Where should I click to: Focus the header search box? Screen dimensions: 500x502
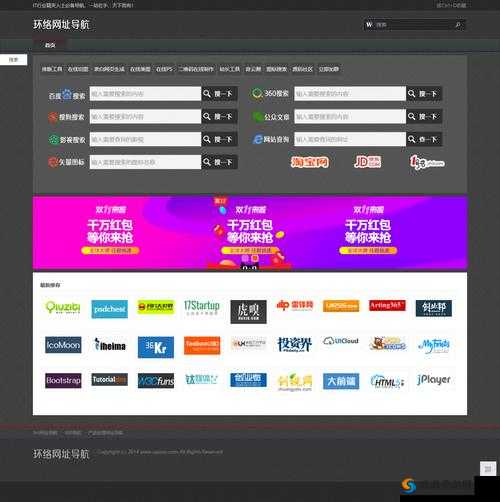pos(414,25)
